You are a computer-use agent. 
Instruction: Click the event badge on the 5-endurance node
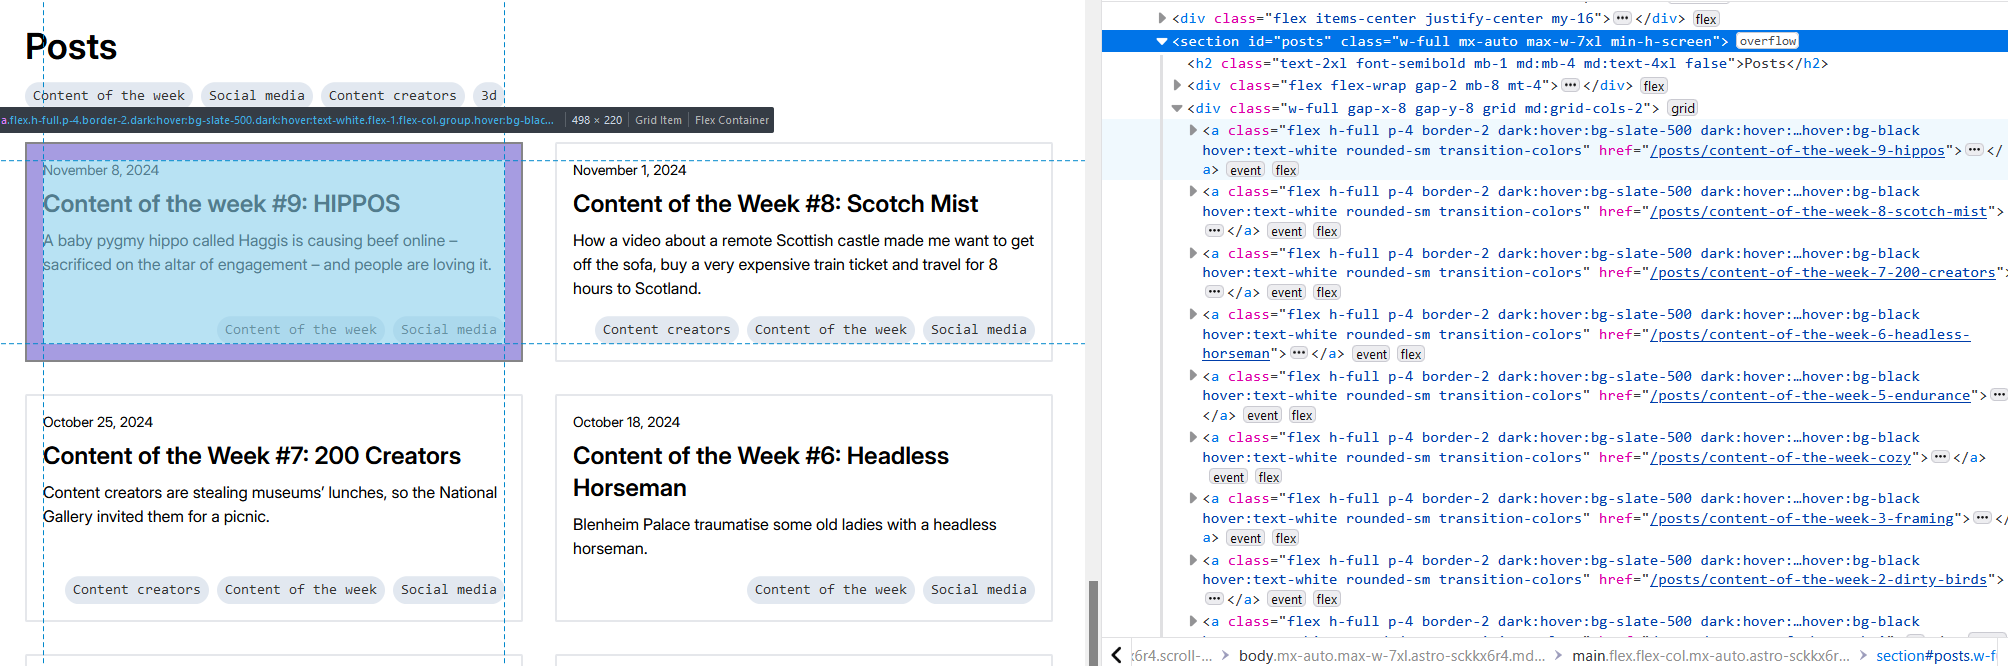(x=1262, y=416)
